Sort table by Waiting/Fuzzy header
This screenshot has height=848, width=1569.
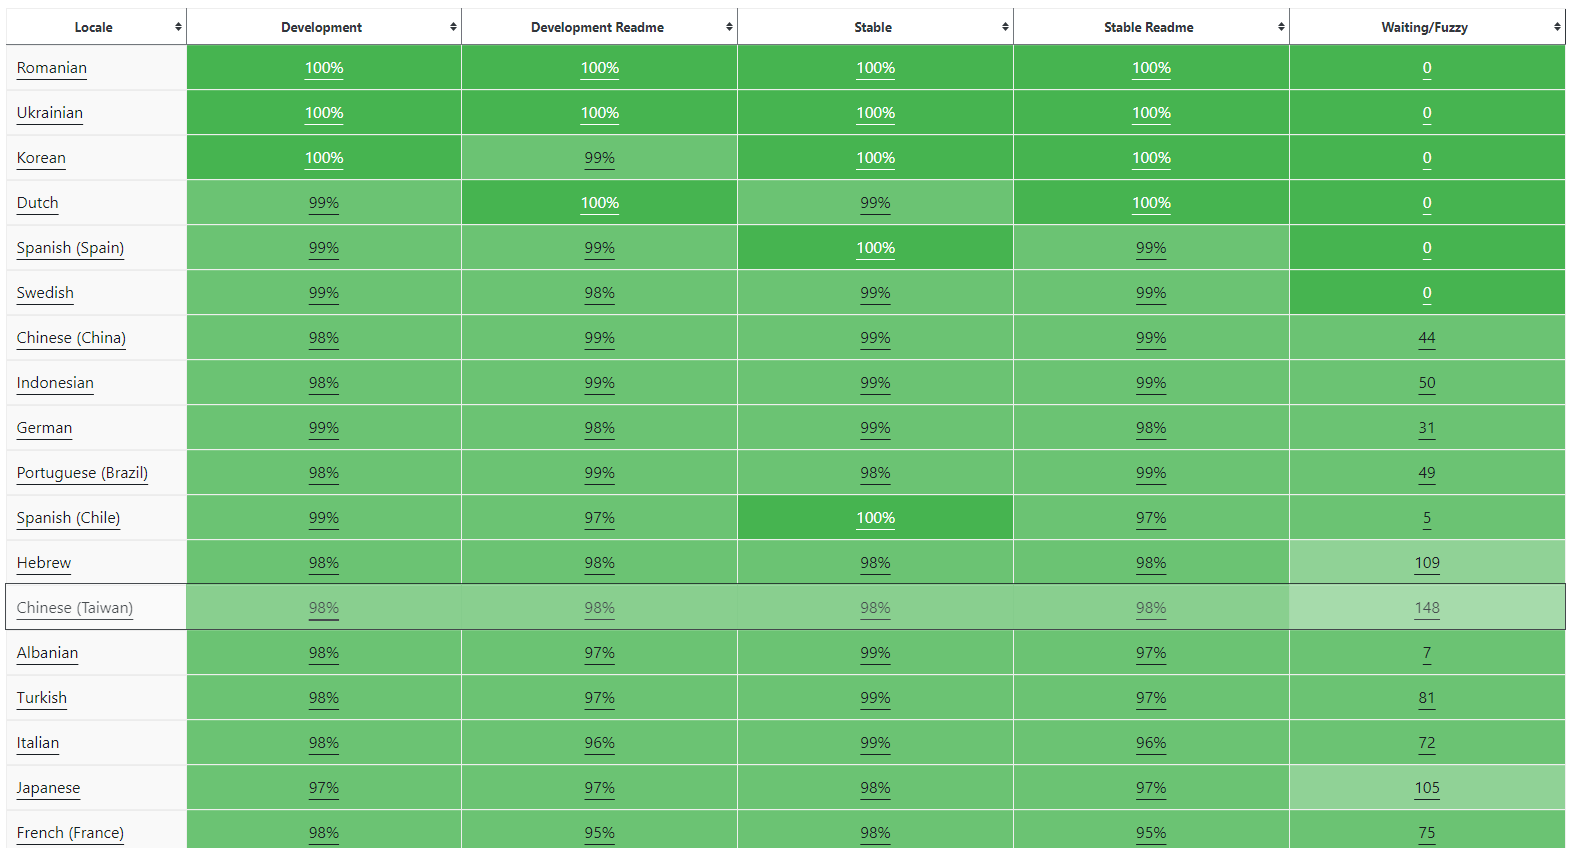(x=1427, y=27)
